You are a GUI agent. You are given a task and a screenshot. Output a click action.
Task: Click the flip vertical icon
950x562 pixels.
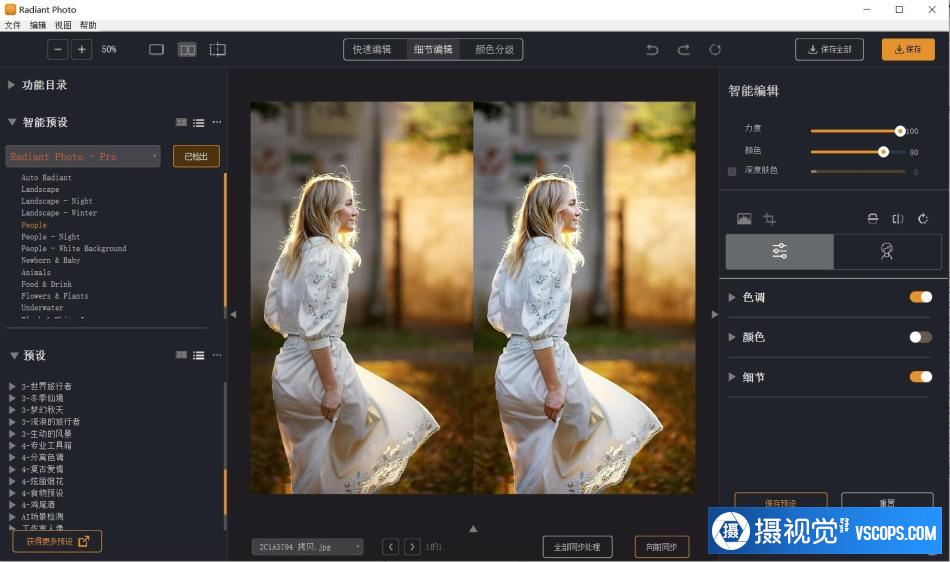872,219
